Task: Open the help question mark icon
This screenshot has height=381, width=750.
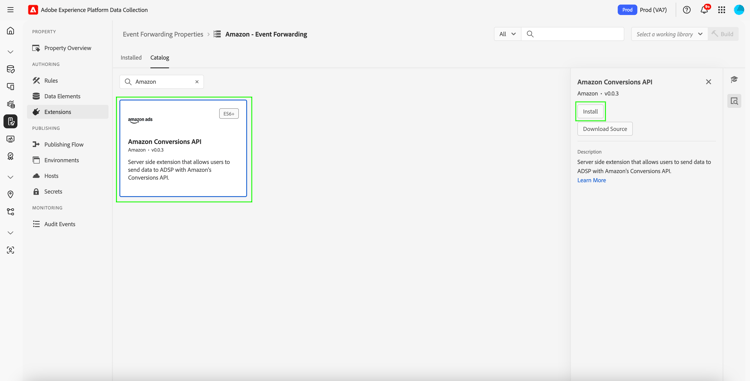Action: click(x=687, y=10)
